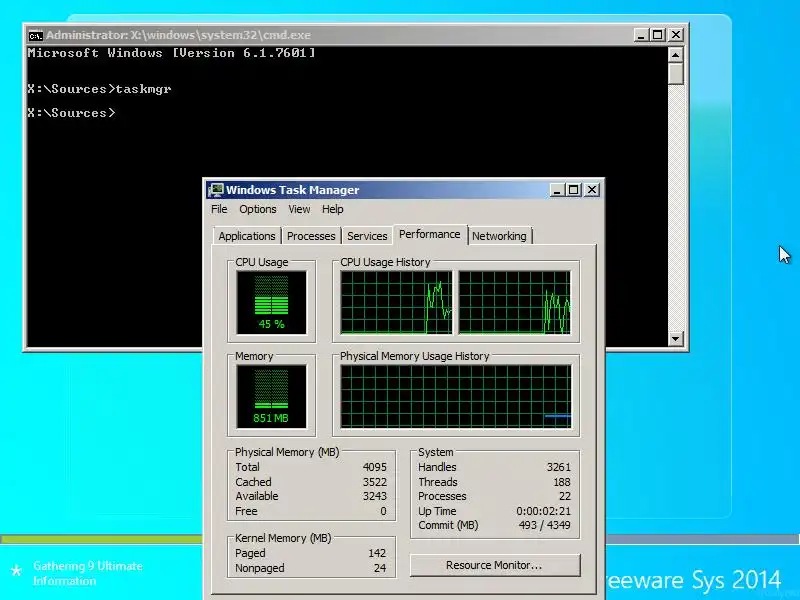Click the Windows version line in cmd
Viewport: 800px width, 600px height.
(x=171, y=53)
